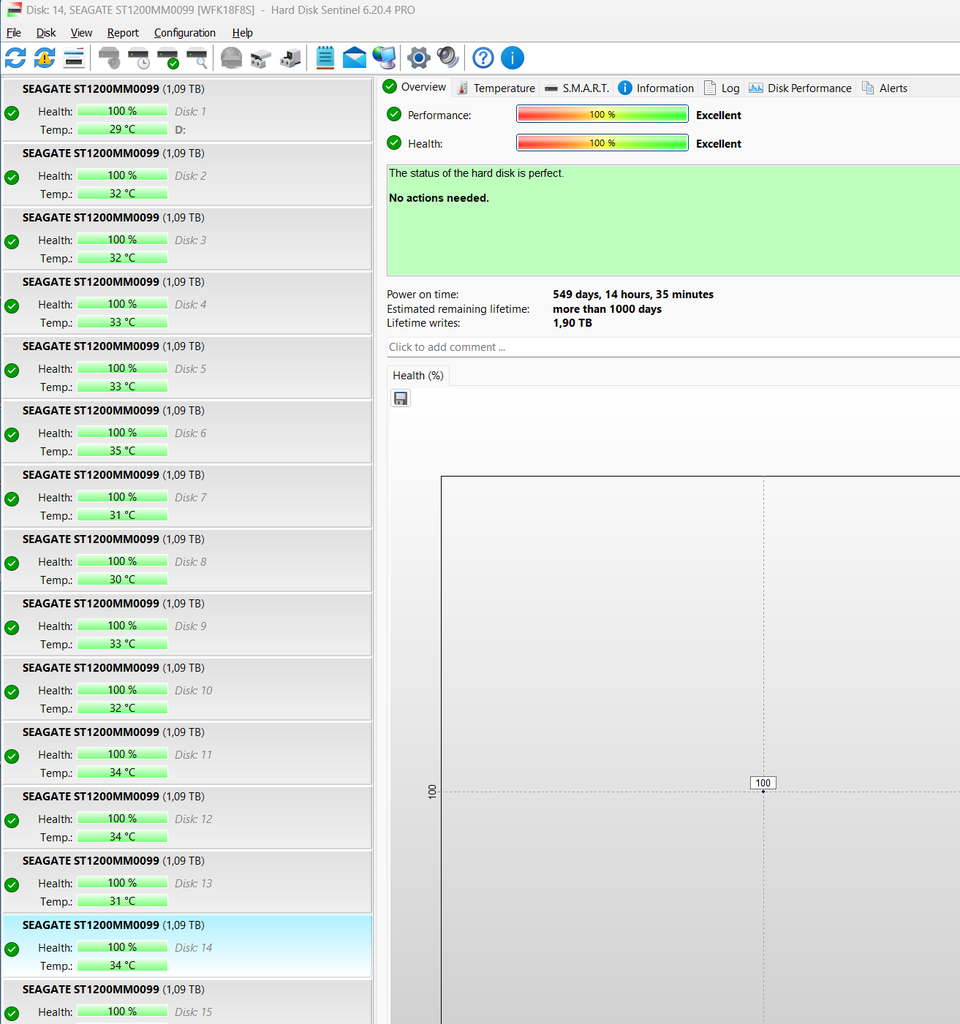Switch to the Log tab

pos(722,88)
